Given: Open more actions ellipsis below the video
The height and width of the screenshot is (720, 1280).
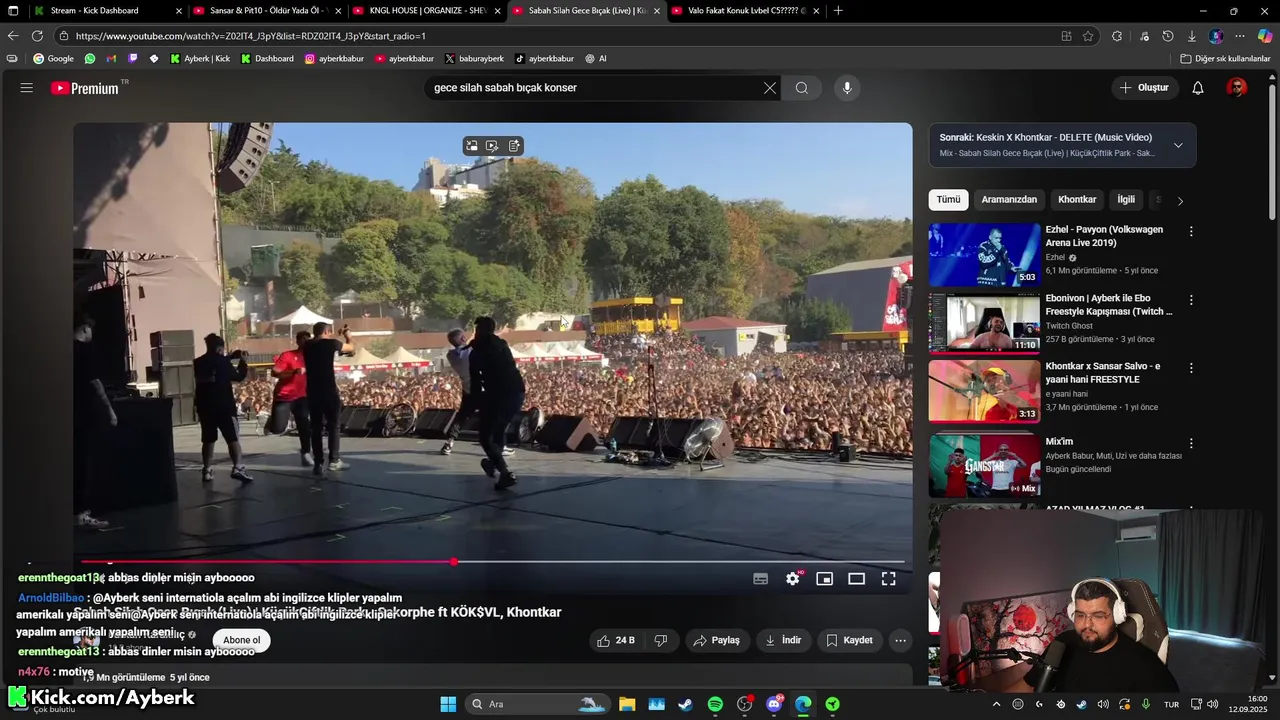Looking at the screenshot, I should (x=900, y=640).
